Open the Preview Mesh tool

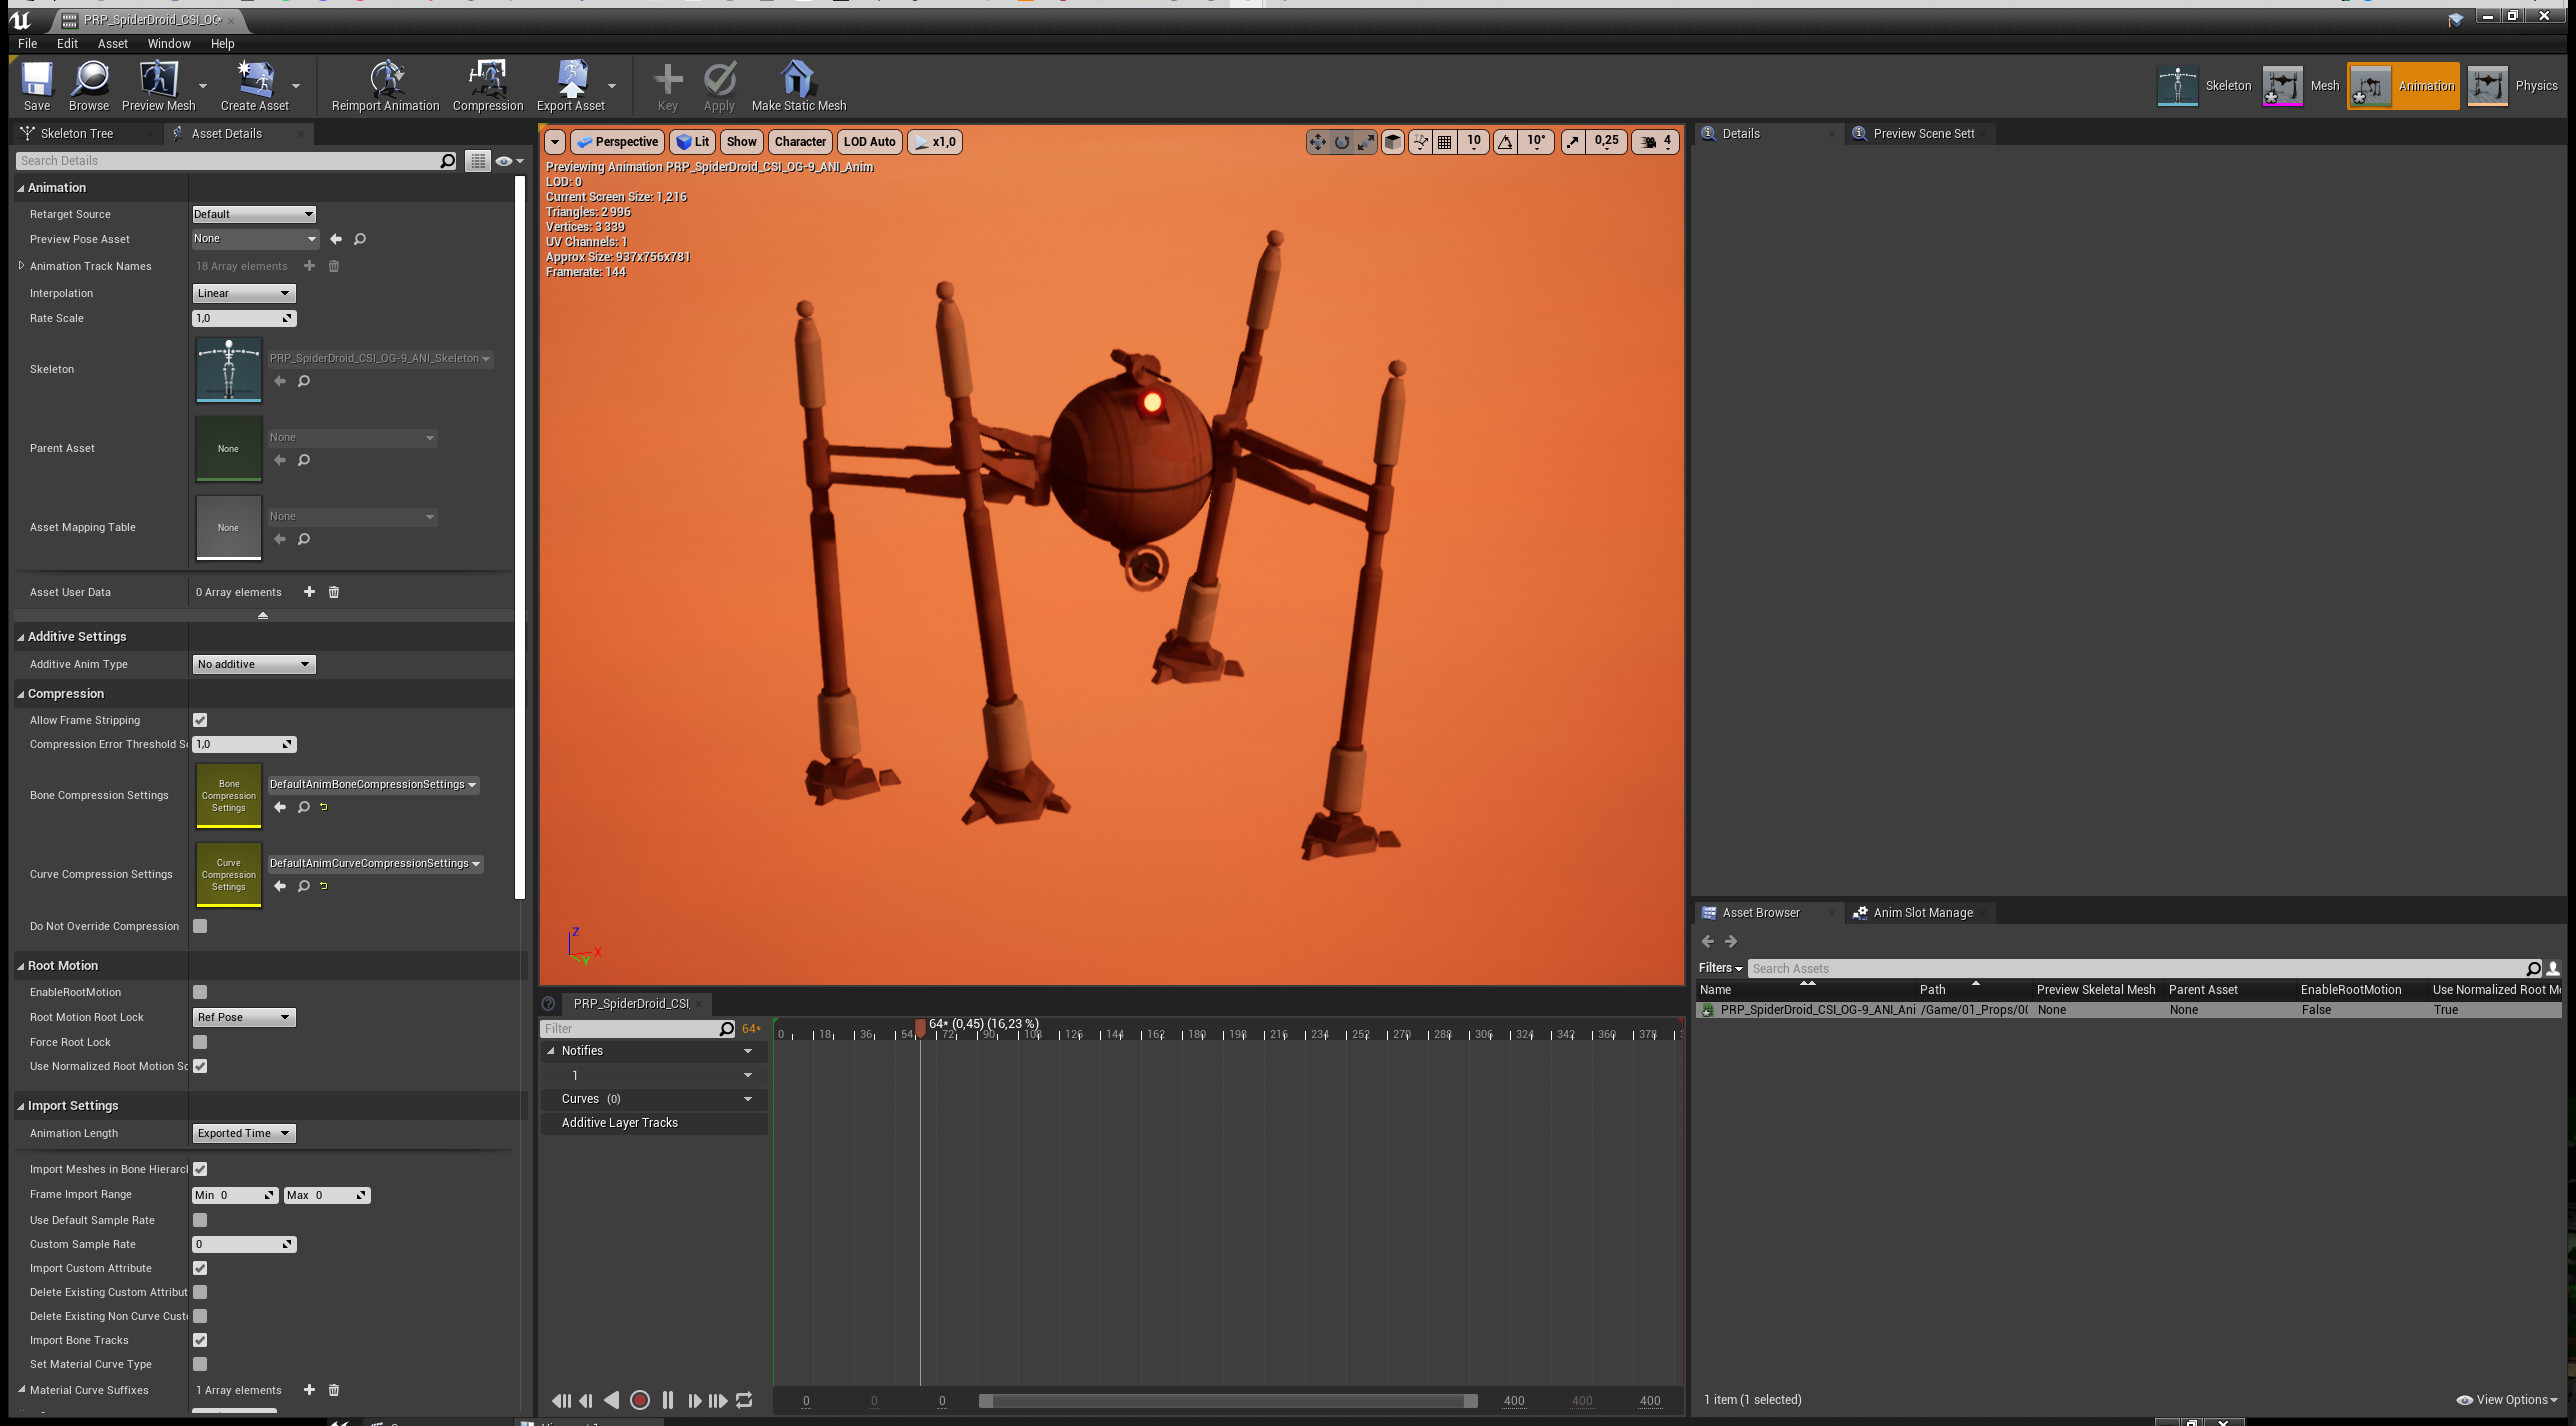point(158,85)
